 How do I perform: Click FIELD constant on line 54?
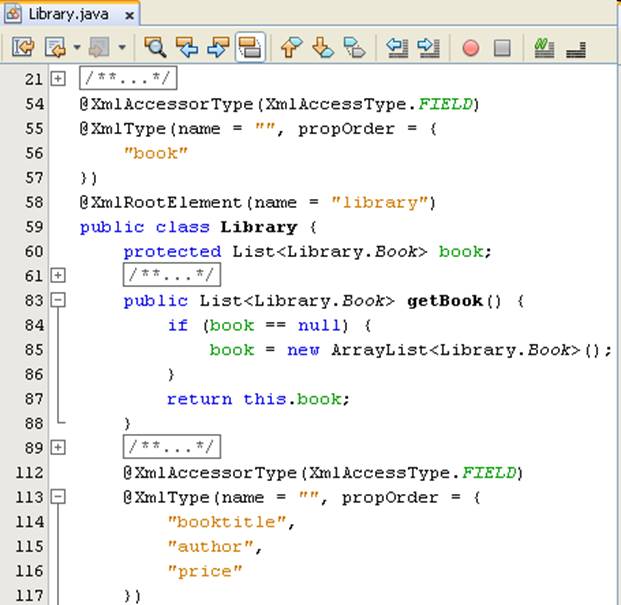(x=446, y=104)
